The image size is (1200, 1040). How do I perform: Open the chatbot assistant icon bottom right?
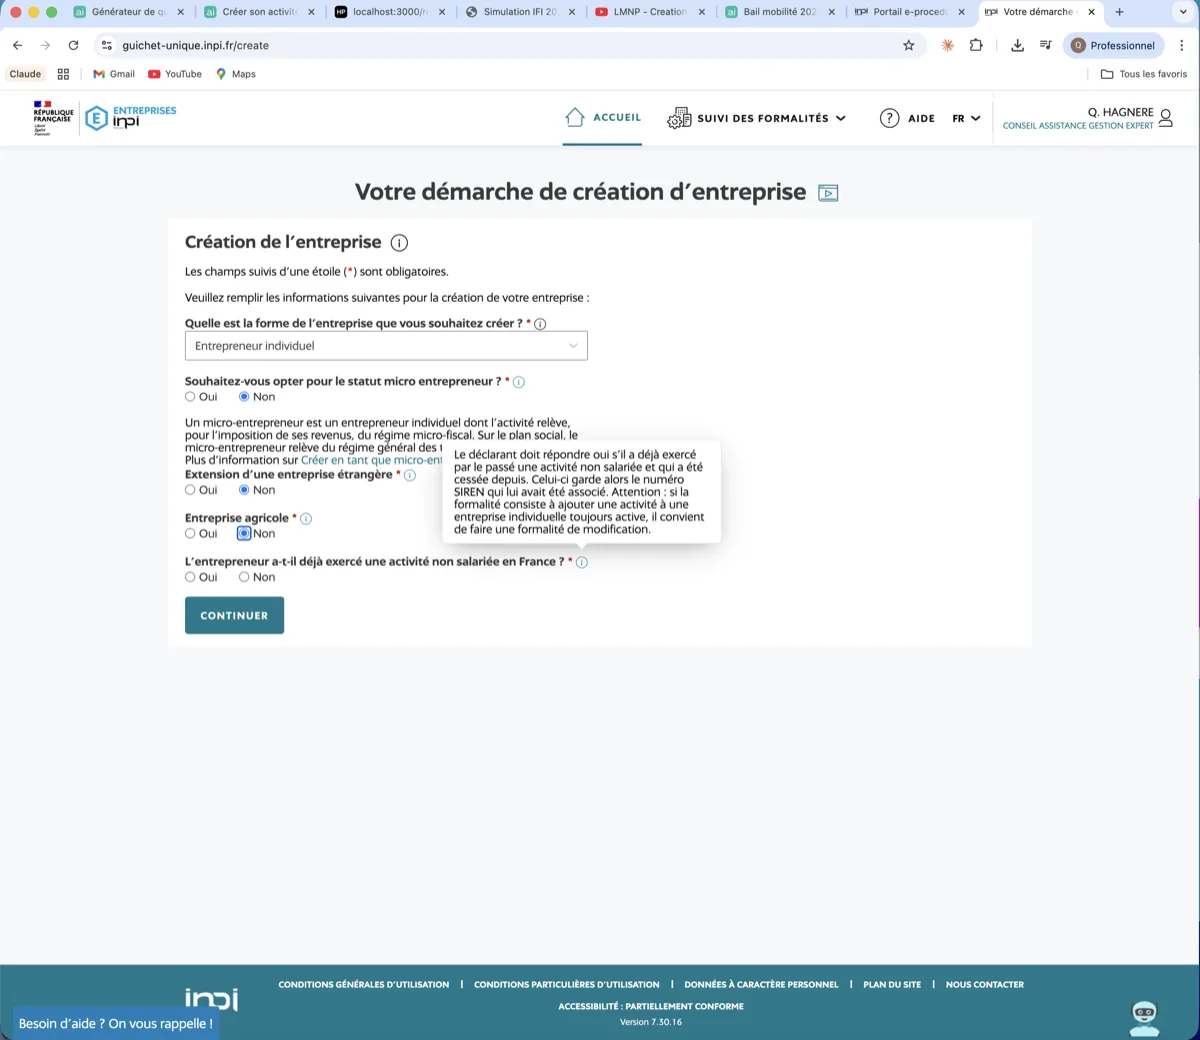pos(1143,1016)
